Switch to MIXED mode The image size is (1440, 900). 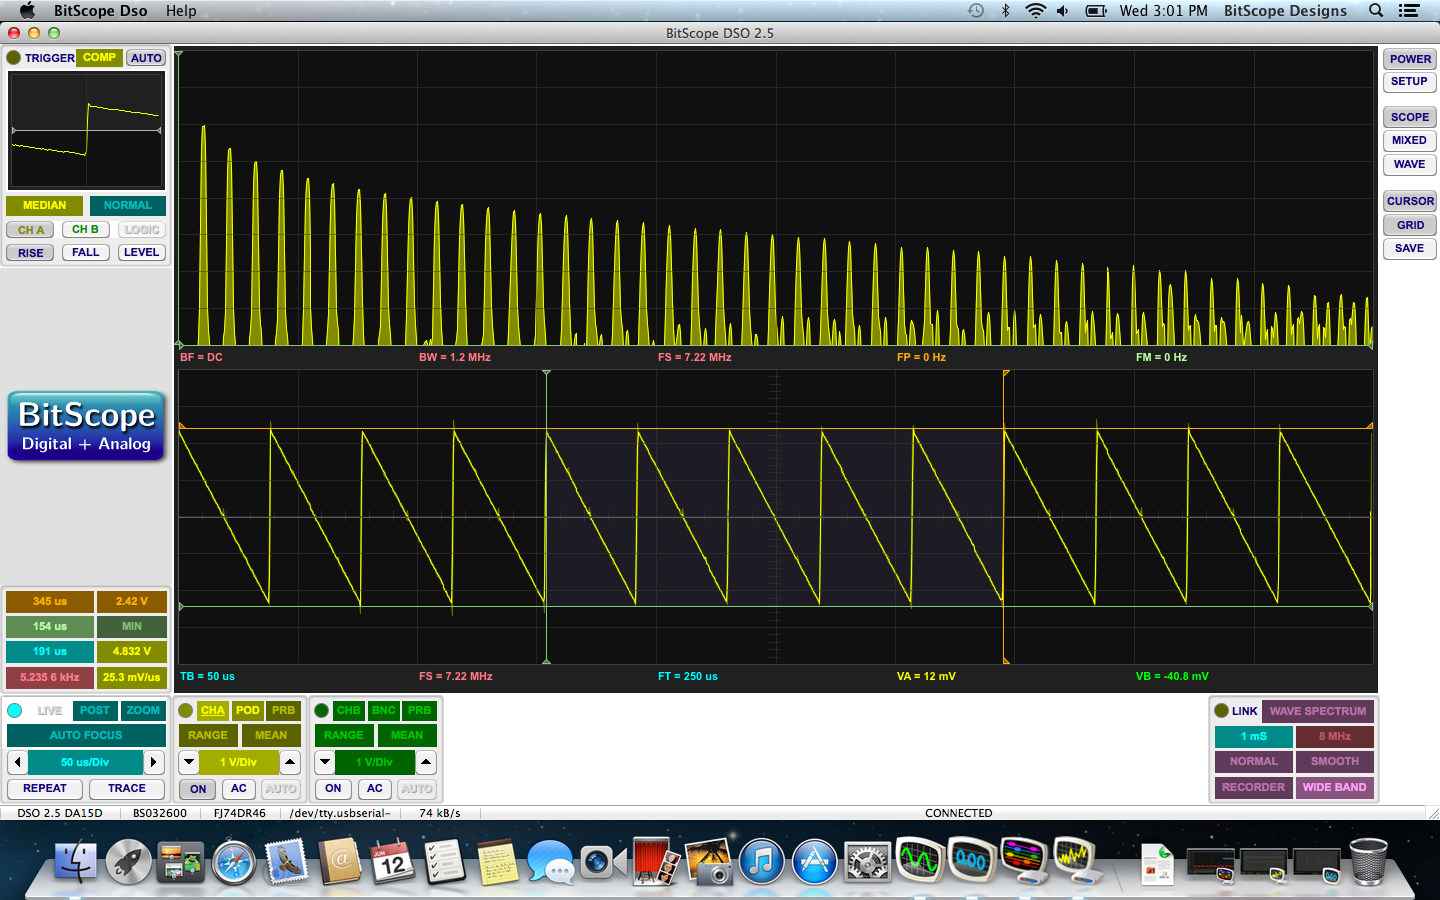pyautogui.click(x=1410, y=141)
